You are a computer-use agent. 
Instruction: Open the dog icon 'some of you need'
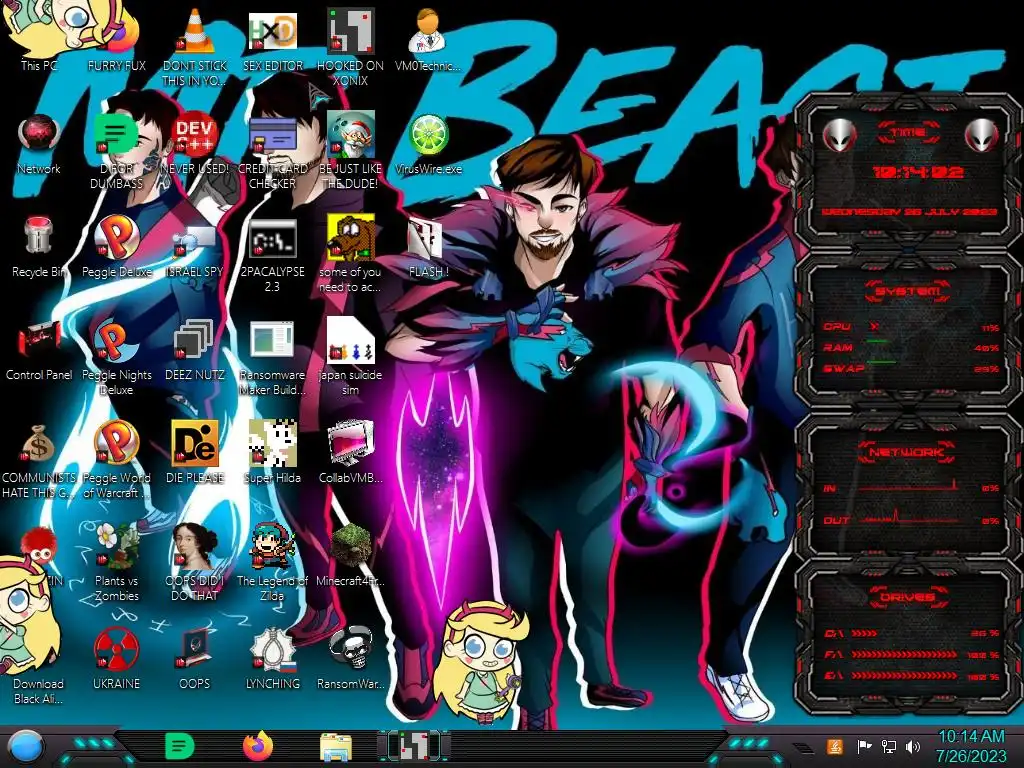pyautogui.click(x=350, y=255)
